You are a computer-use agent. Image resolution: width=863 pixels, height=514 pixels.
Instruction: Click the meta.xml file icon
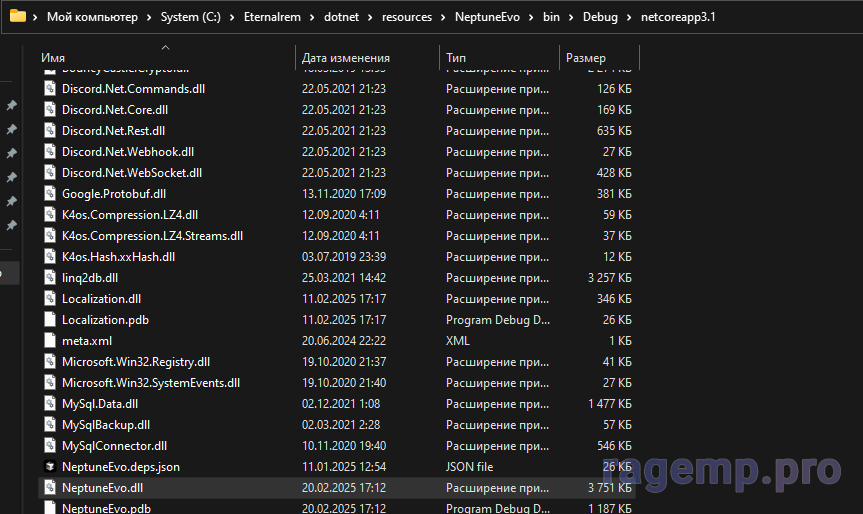[50, 340]
